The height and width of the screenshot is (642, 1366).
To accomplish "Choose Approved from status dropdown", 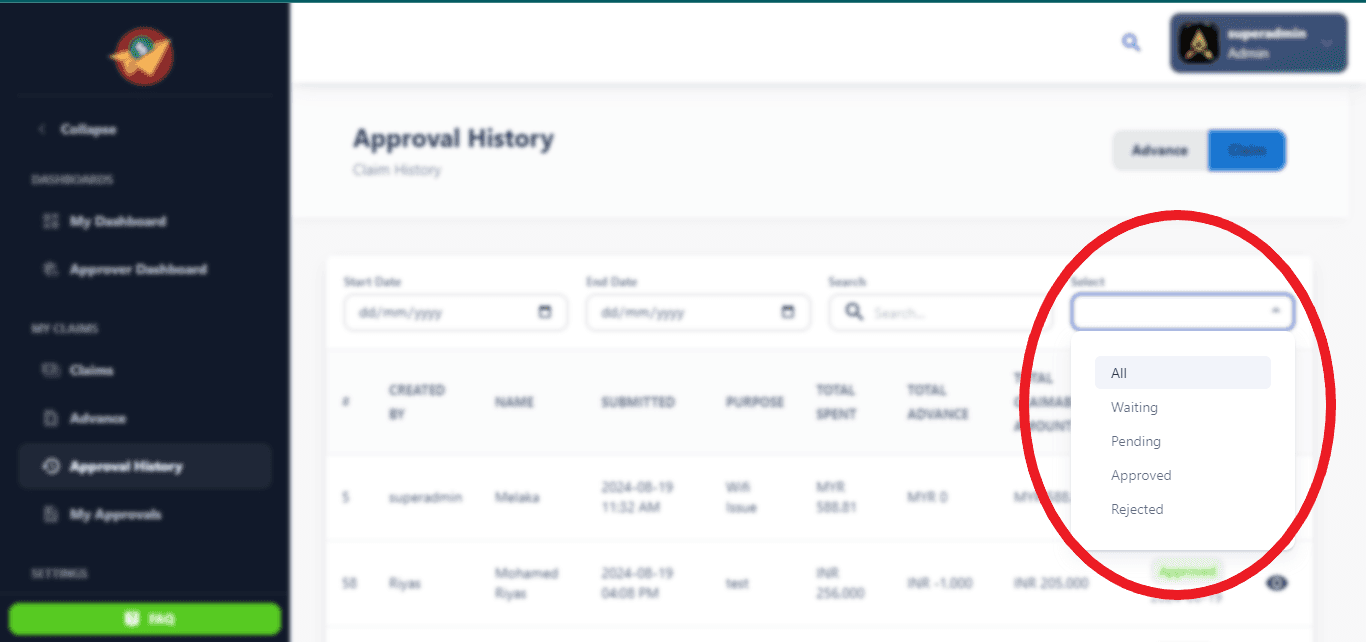I will [x=1141, y=475].
